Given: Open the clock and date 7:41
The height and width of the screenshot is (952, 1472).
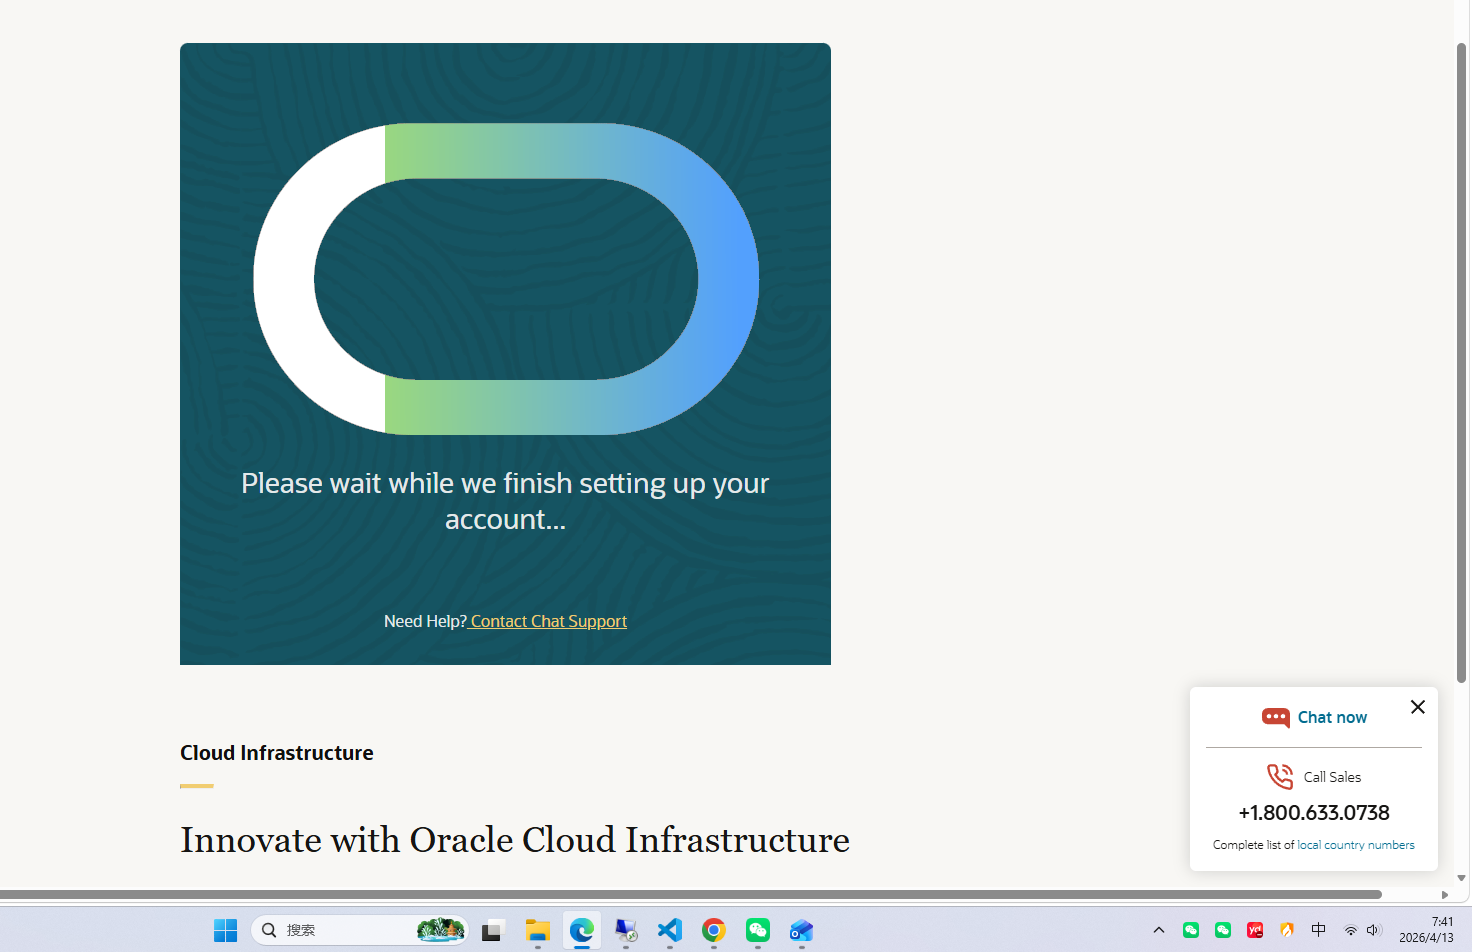Looking at the screenshot, I should coord(1427,930).
